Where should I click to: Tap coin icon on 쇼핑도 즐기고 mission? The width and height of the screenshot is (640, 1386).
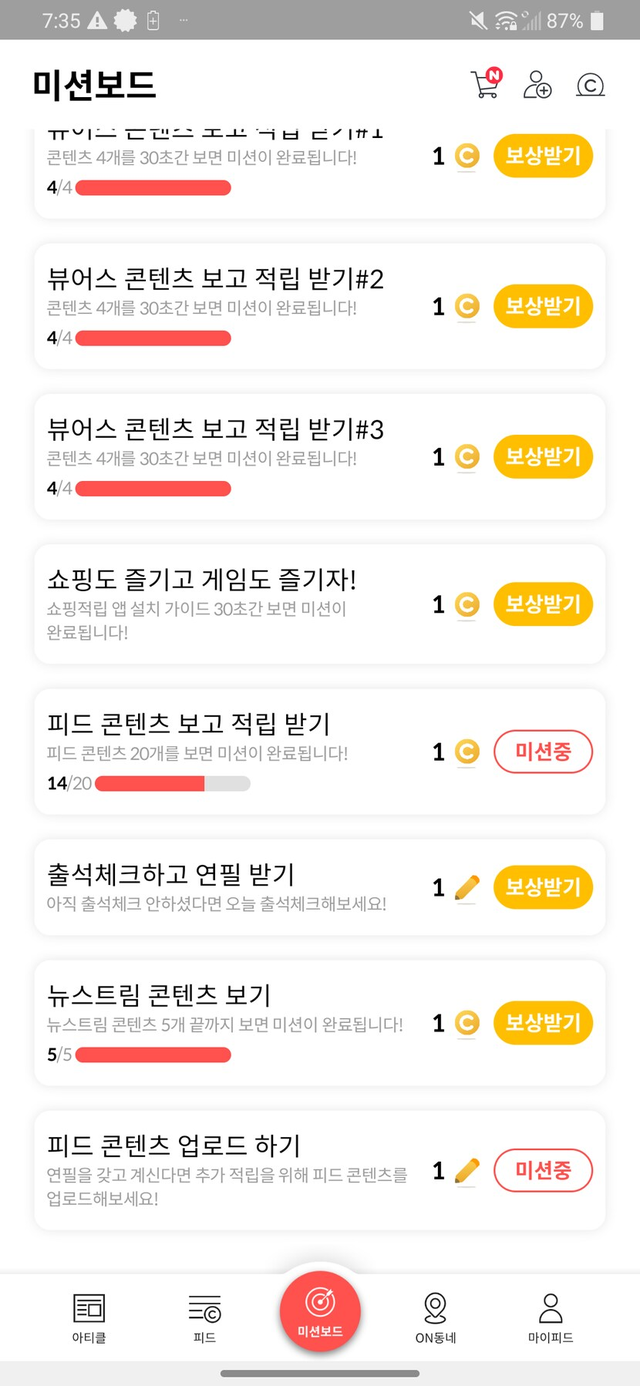pyautogui.click(x=467, y=605)
